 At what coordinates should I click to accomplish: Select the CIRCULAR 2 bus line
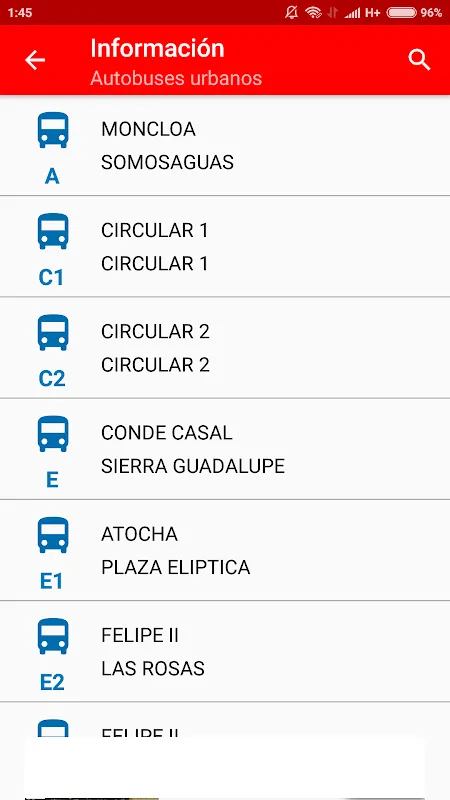(225, 347)
